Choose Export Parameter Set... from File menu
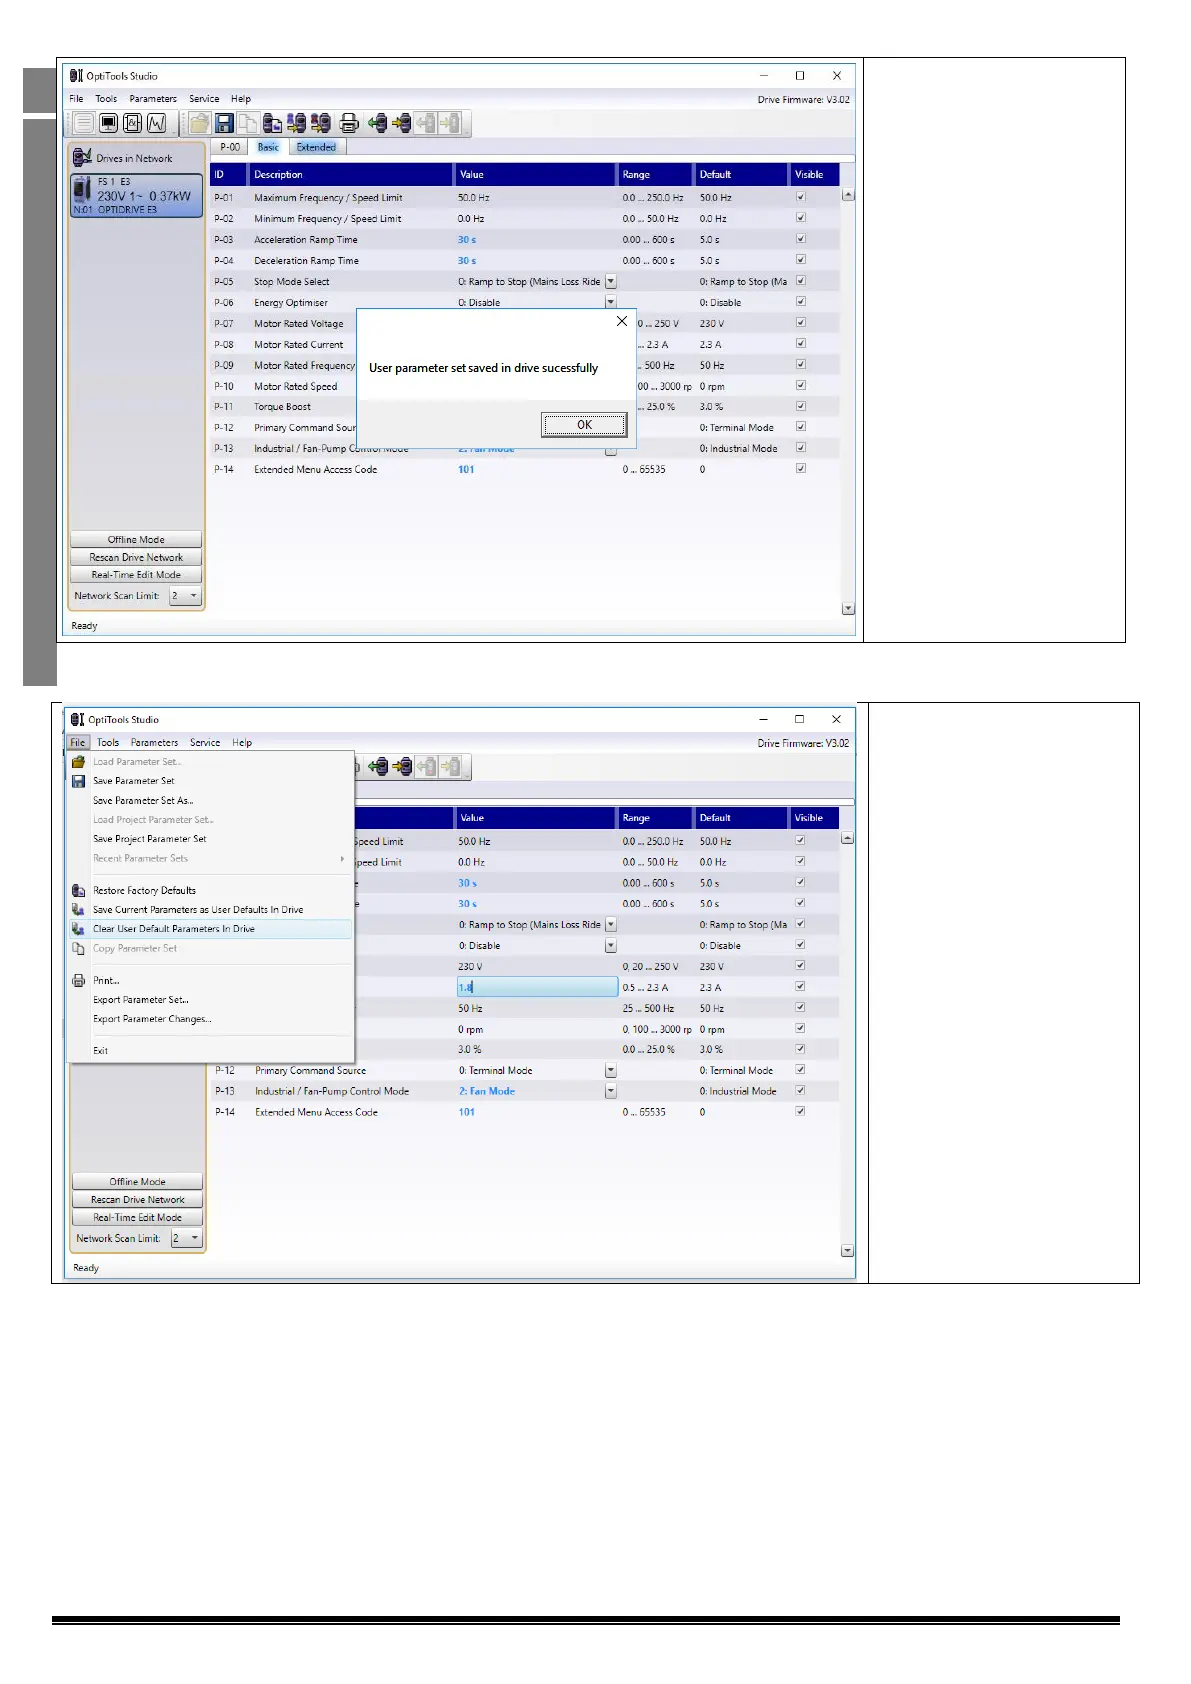Viewport: 1191px width, 1684px height. point(141,1000)
